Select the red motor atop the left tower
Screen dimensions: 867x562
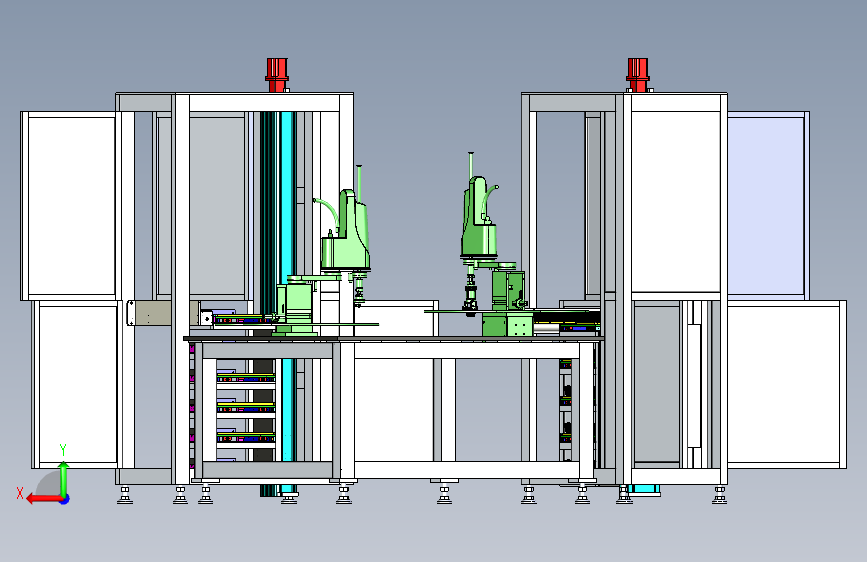point(277,75)
